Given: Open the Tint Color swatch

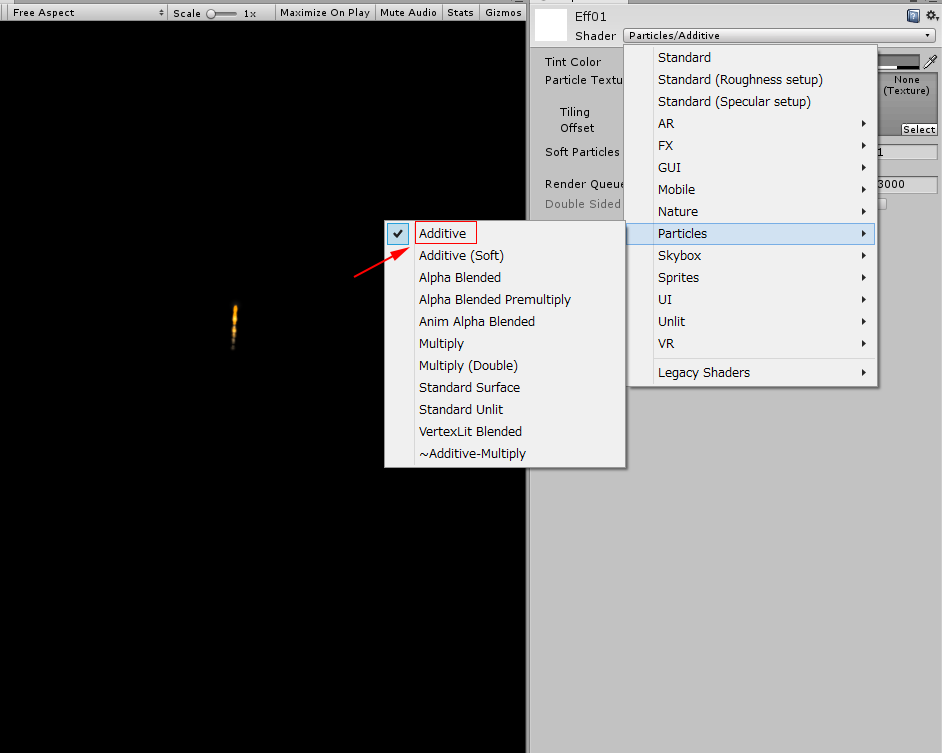Looking at the screenshot, I should tap(899, 61).
